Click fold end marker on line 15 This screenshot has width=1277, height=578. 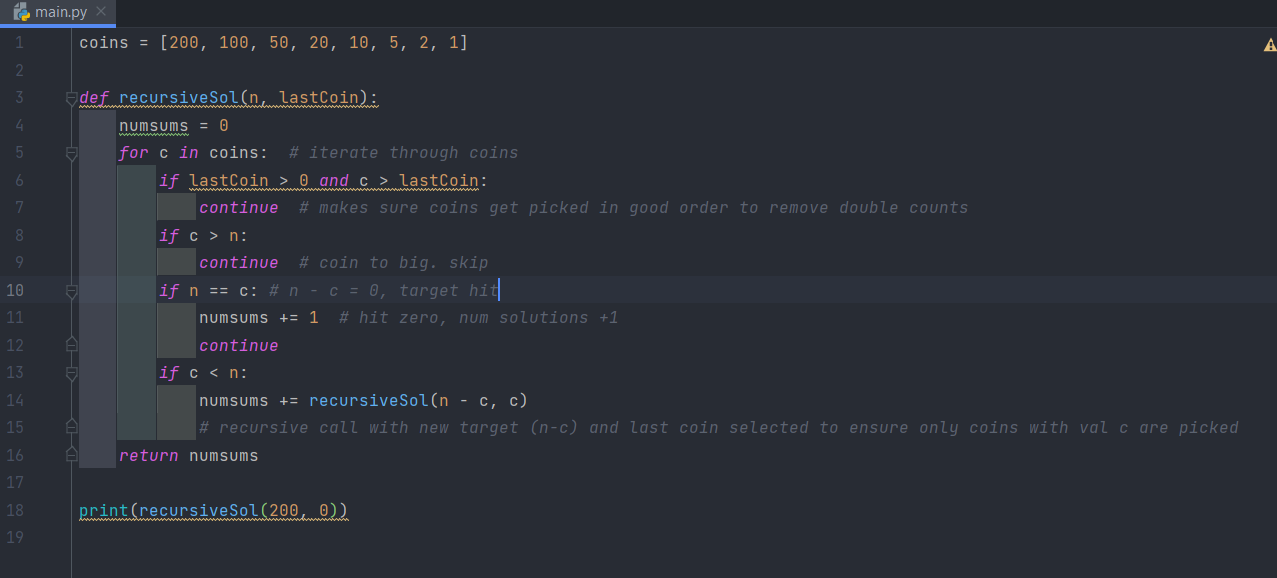coord(71,427)
